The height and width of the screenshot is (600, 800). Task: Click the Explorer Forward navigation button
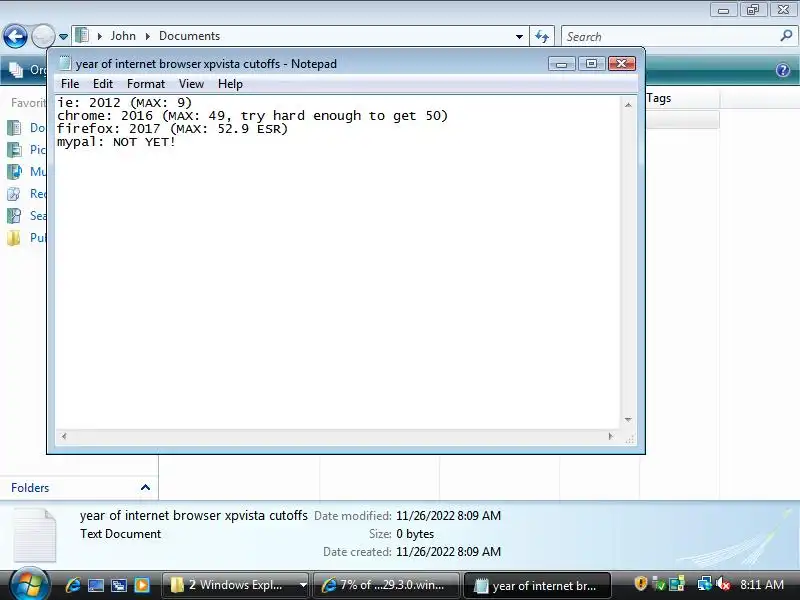[43, 36]
